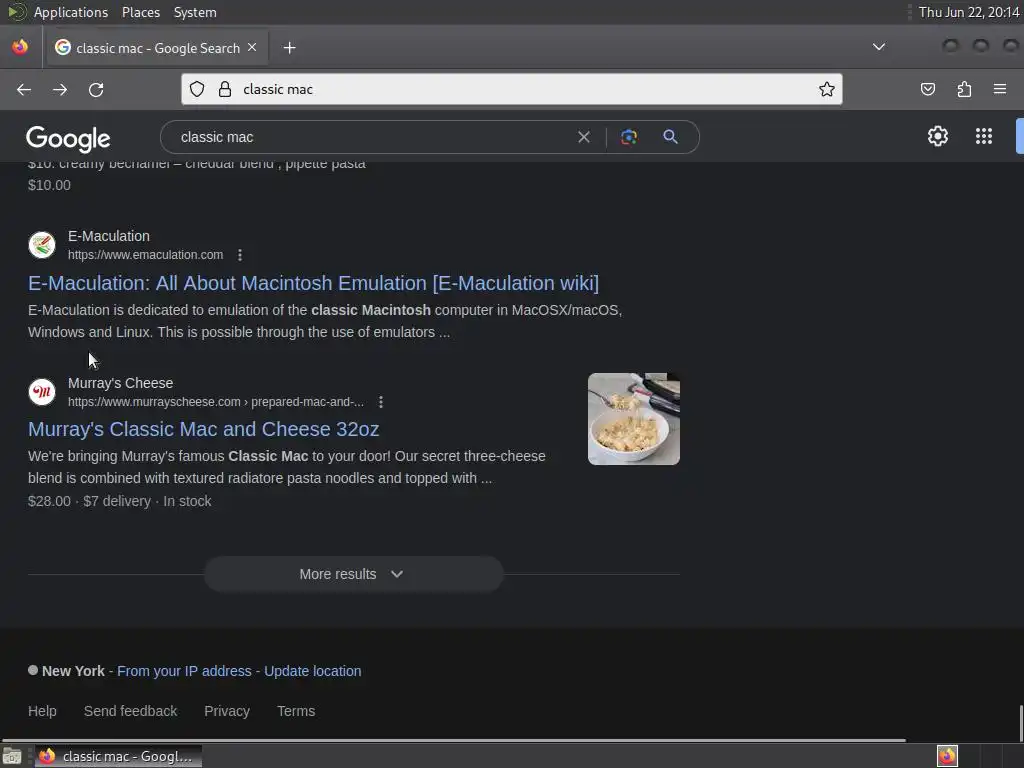Open Terms footer link
Image resolution: width=1024 pixels, height=768 pixels.
point(296,711)
